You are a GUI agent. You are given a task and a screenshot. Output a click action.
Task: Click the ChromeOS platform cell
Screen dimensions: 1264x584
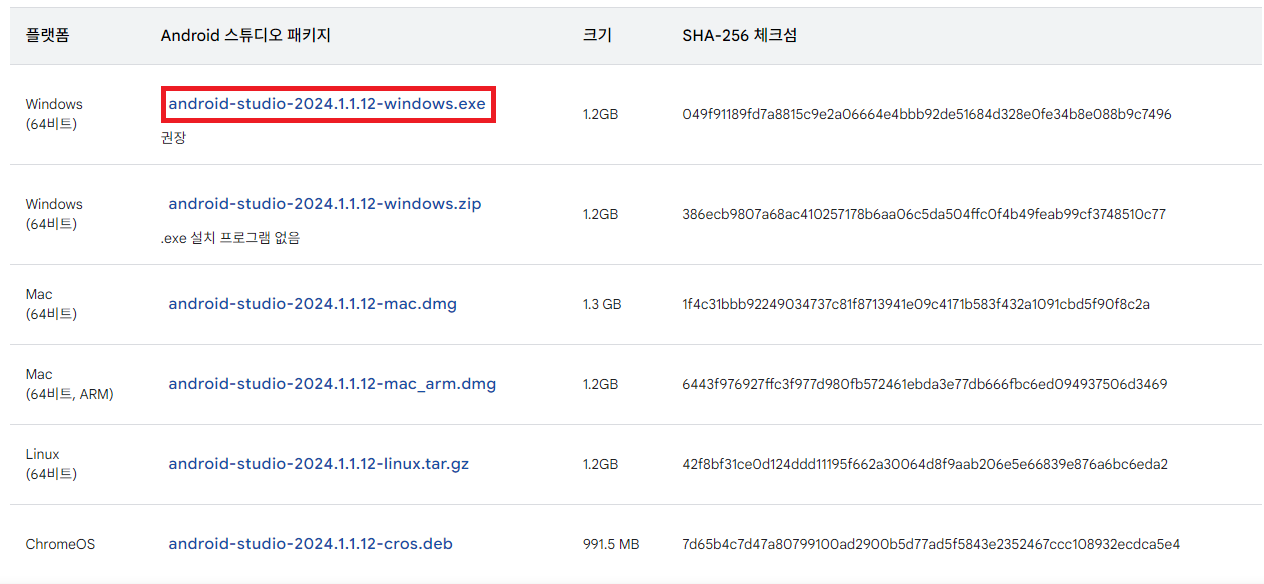click(60, 544)
